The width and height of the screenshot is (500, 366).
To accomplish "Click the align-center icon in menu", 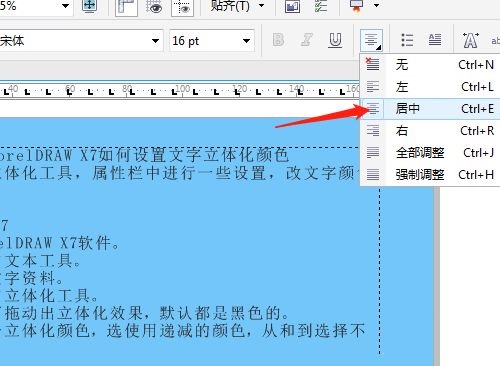I will (x=373, y=109).
